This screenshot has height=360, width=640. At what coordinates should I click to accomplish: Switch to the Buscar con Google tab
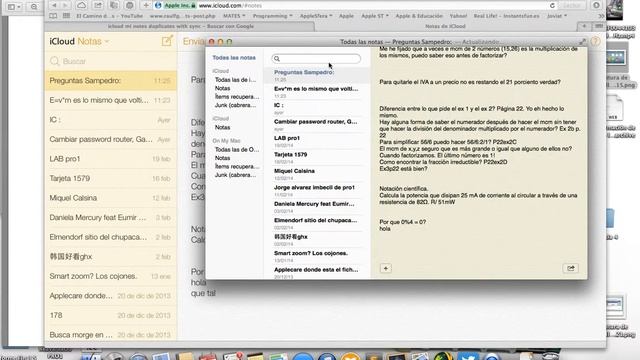[x=180, y=26]
